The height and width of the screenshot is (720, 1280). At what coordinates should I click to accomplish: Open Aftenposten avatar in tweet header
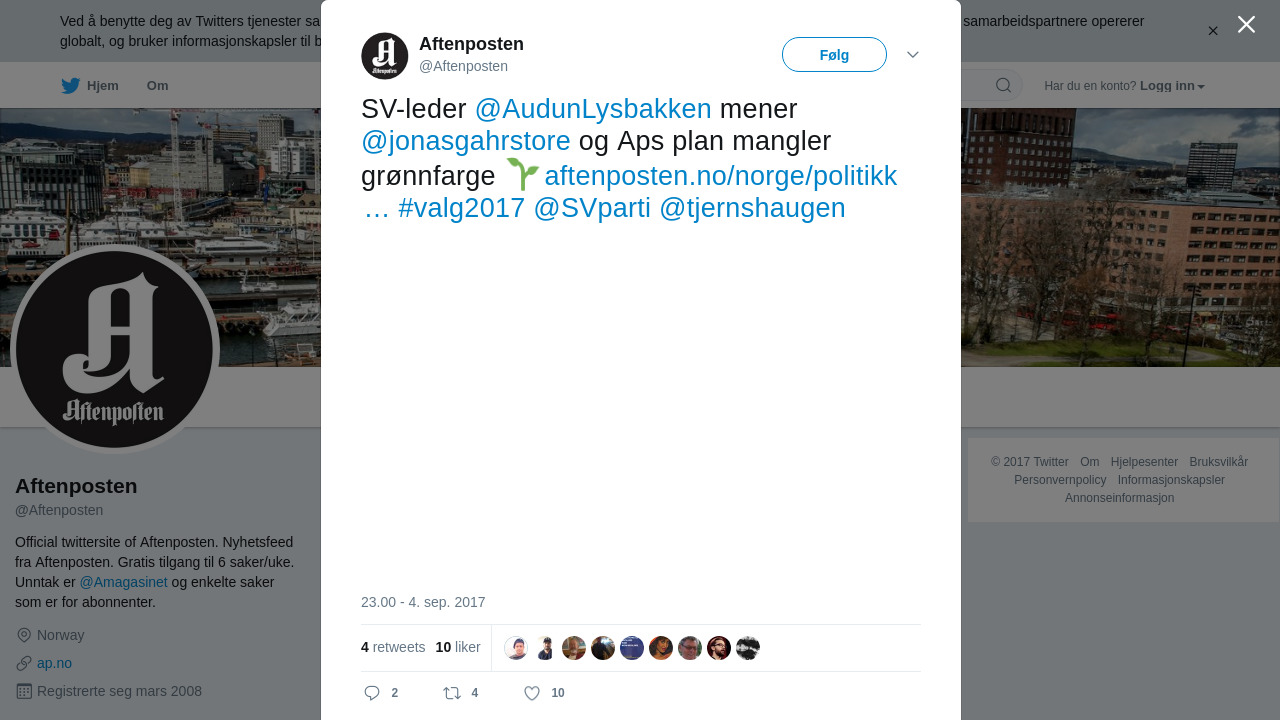click(385, 56)
